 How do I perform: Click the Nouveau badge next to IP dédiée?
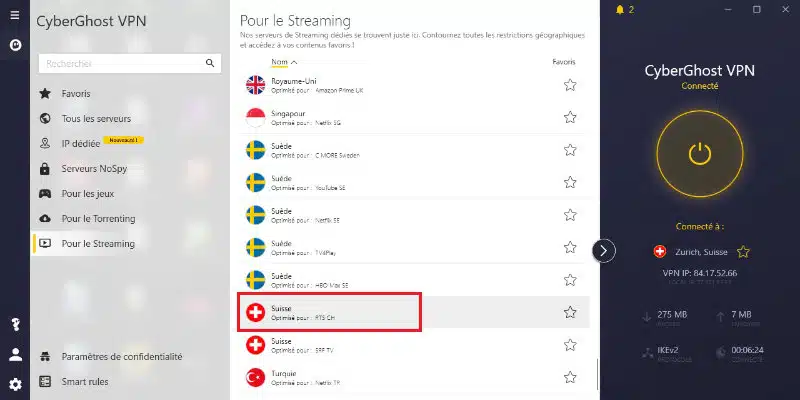(x=123, y=140)
